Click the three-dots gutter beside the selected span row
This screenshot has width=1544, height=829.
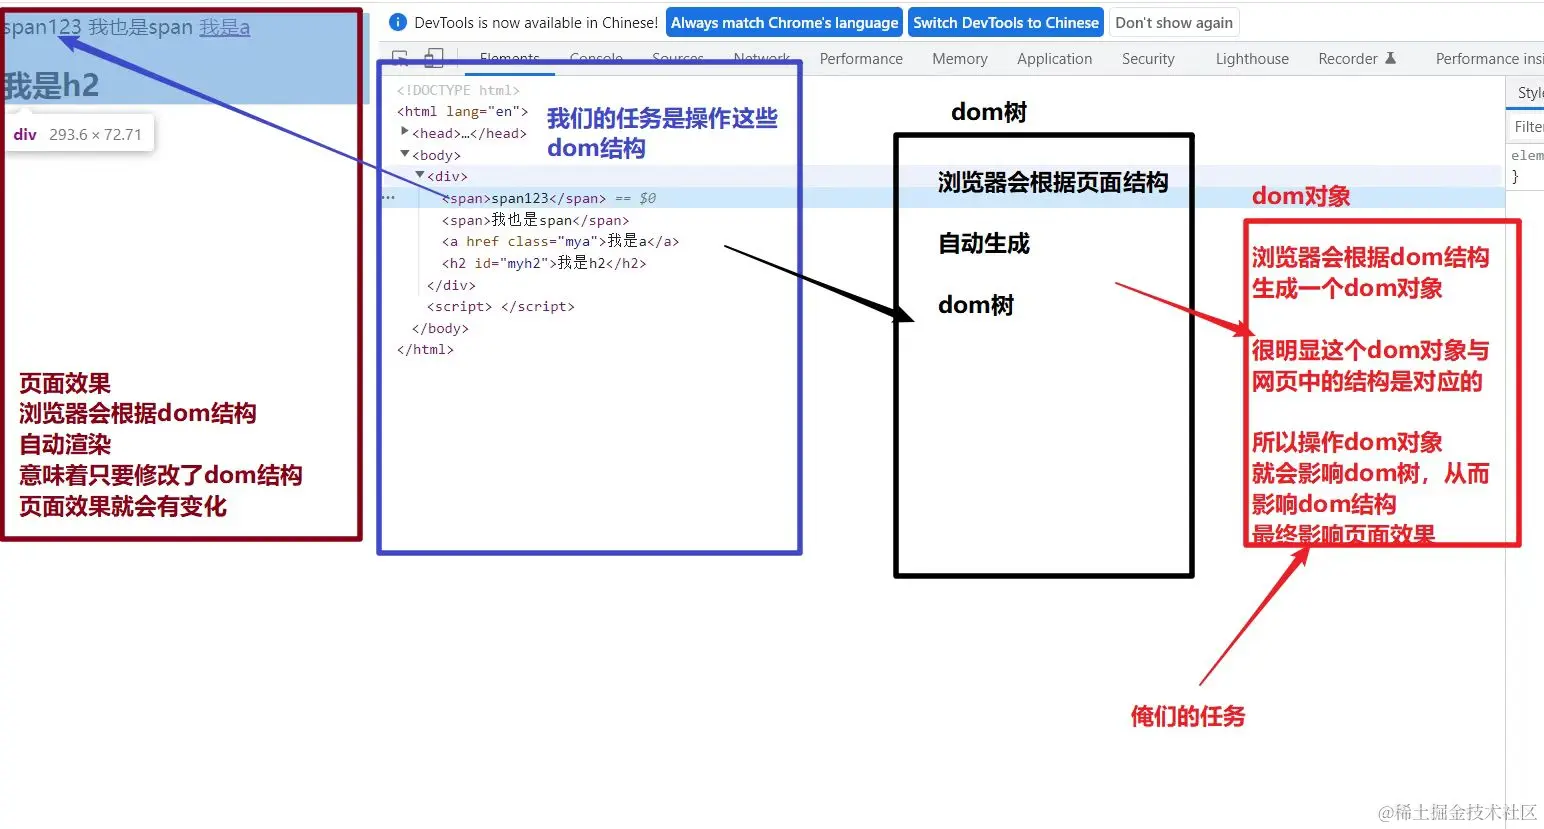pos(388,198)
